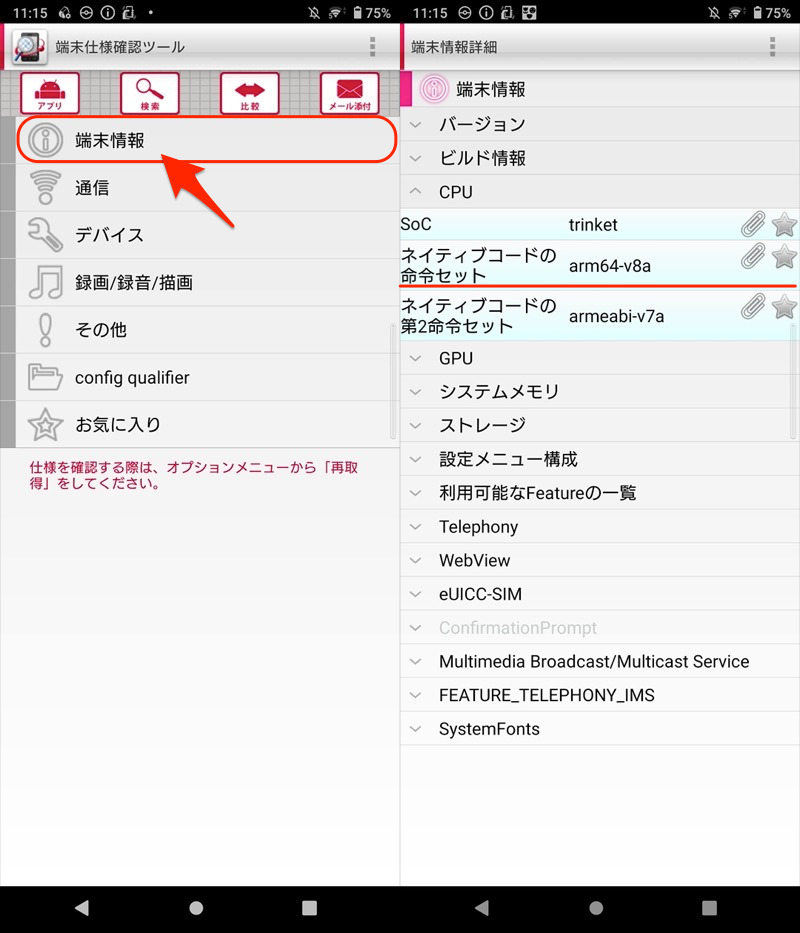Image resolution: width=800 pixels, height=933 pixels.
Task: Tap paperclip icon on arm64-v8a row
Action: 753,257
